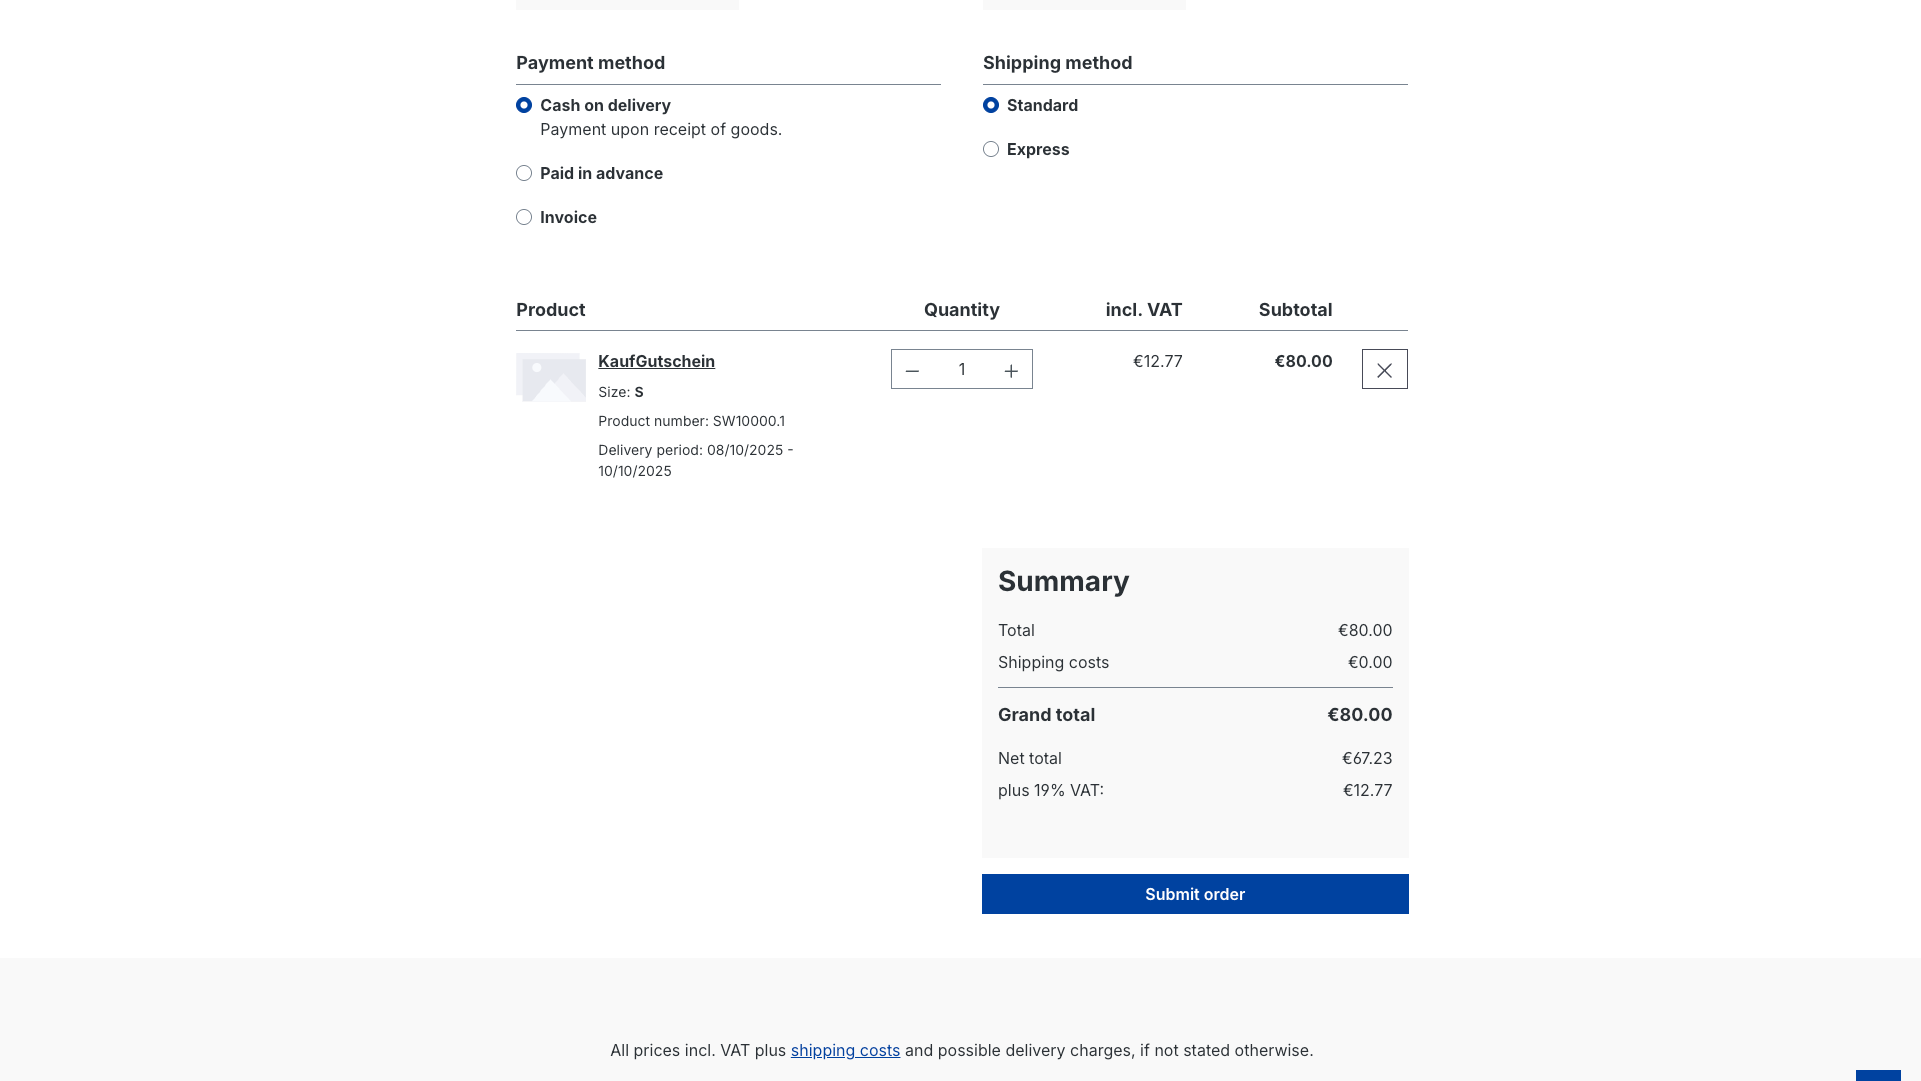Click the quantity number input field
The width and height of the screenshot is (1921, 1081).
click(961, 370)
